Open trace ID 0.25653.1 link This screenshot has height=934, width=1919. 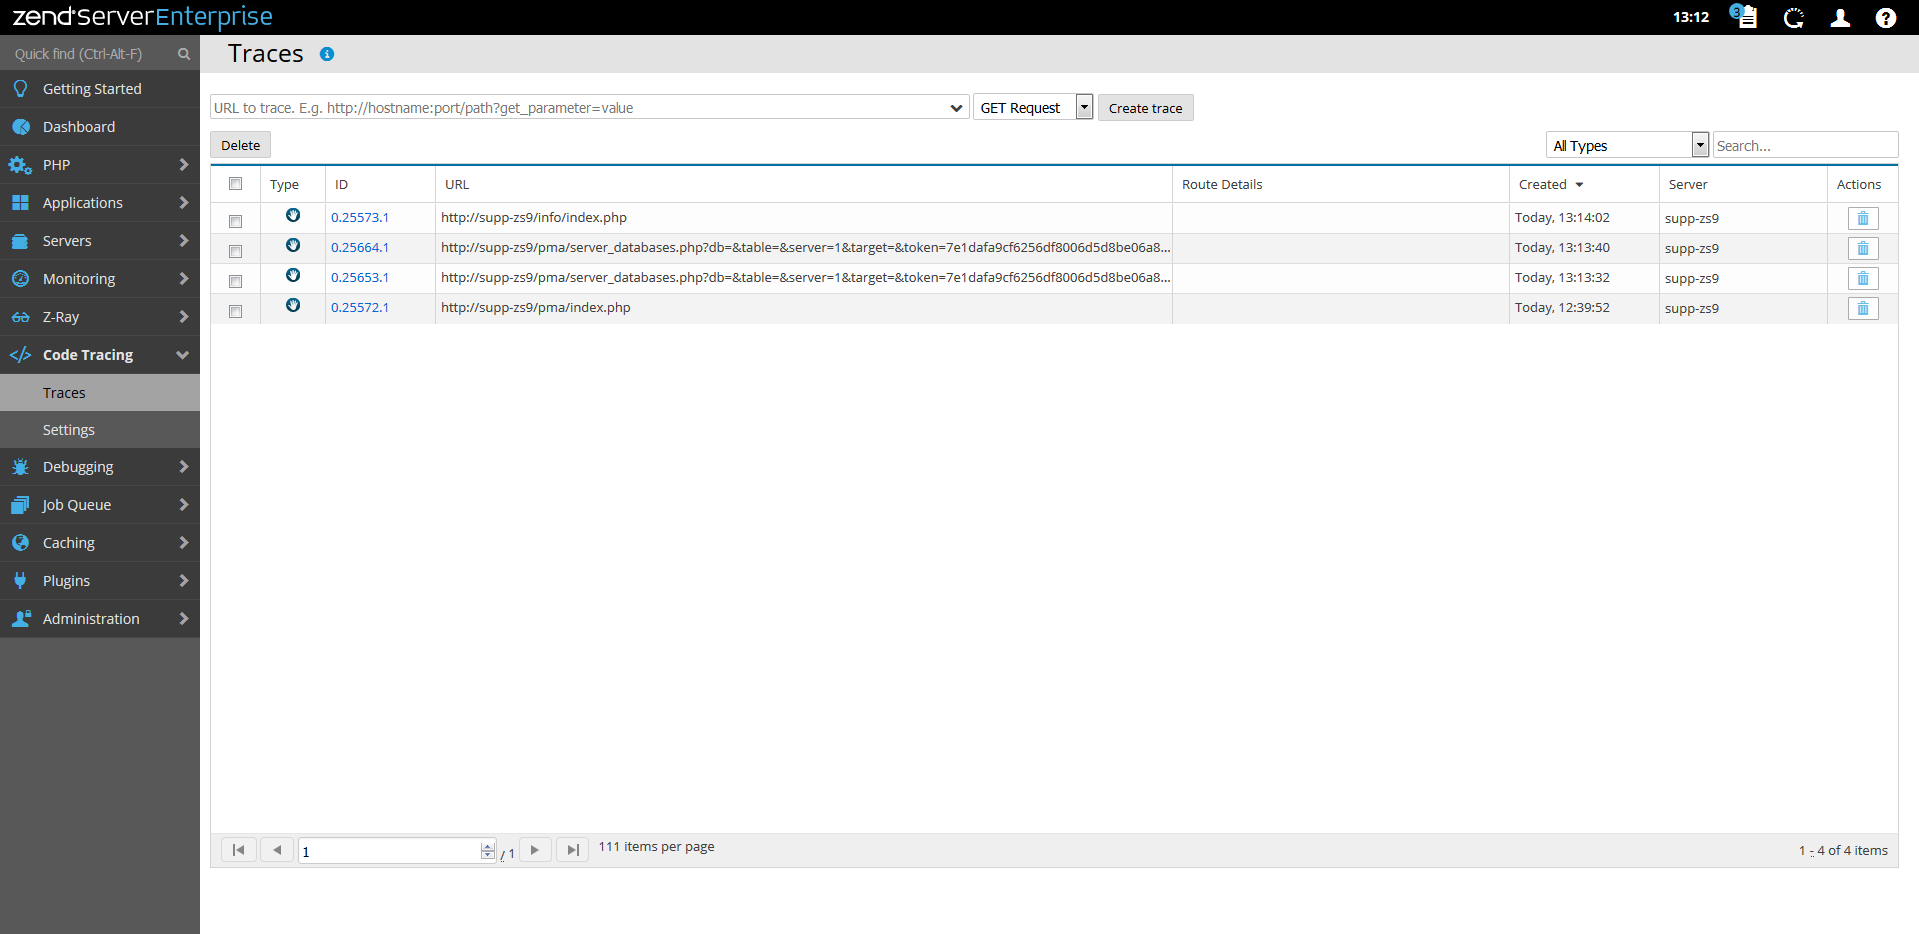click(x=360, y=278)
